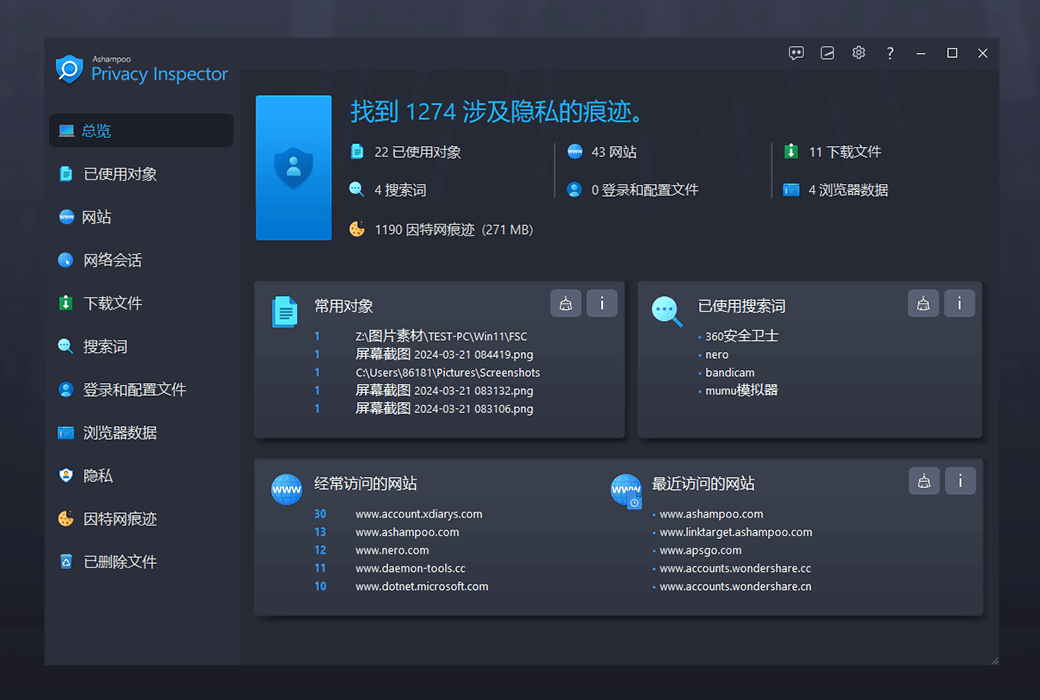Viewport: 1040px width, 700px height.
Task: Click the search term bandicam
Action: 730,372
